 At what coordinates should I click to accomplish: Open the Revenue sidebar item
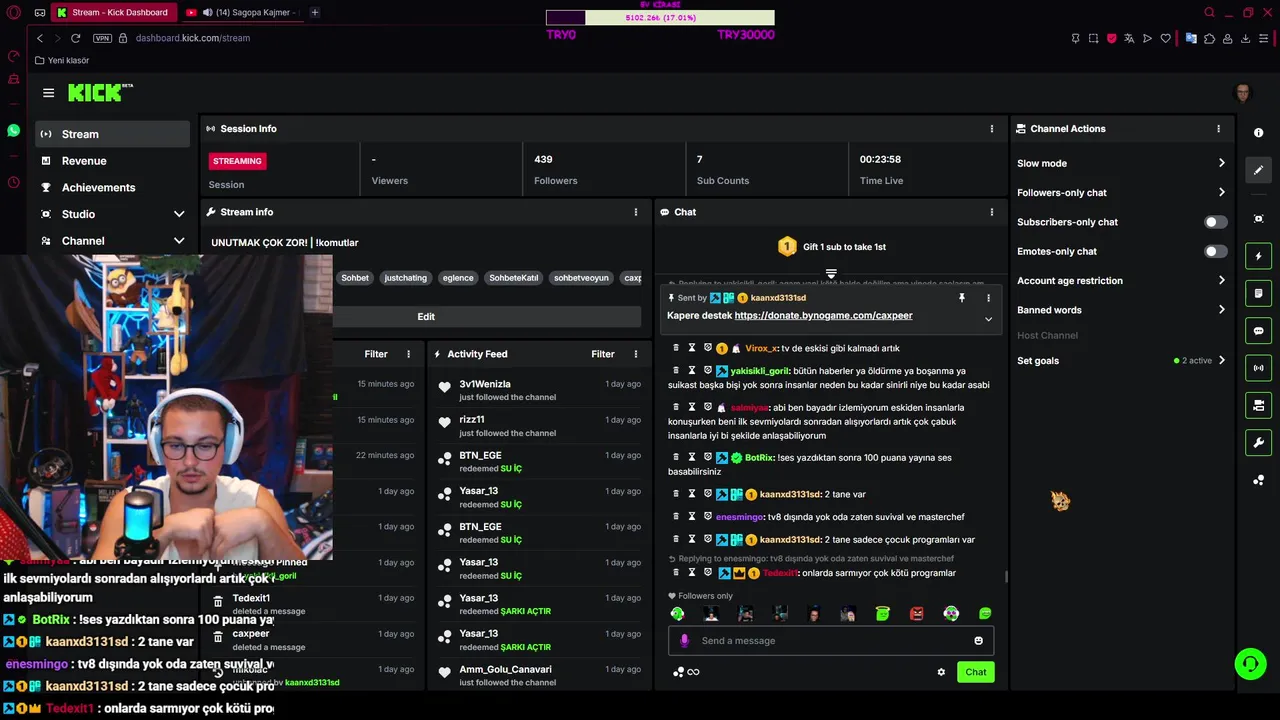pos(112,161)
